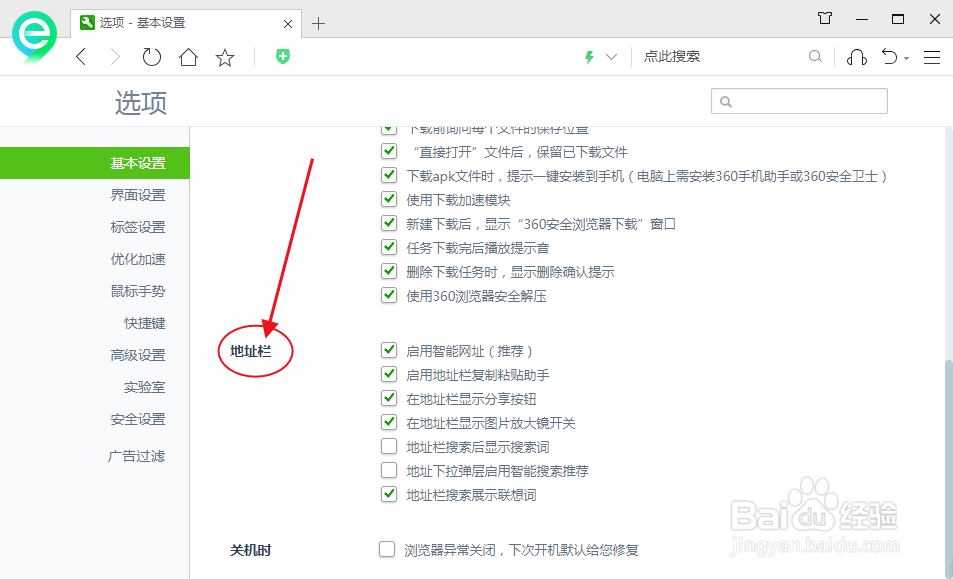The image size is (953, 579).
Task: Click the bookmark star icon
Action: pyautogui.click(x=224, y=57)
